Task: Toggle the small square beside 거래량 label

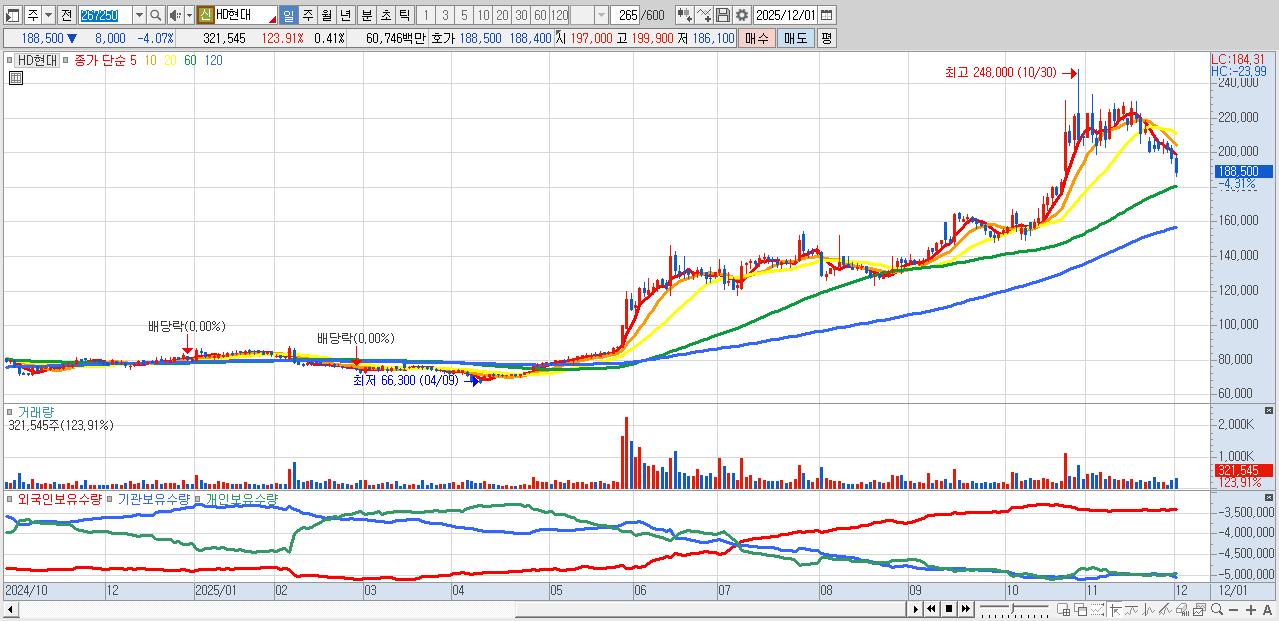Action: click(11, 411)
